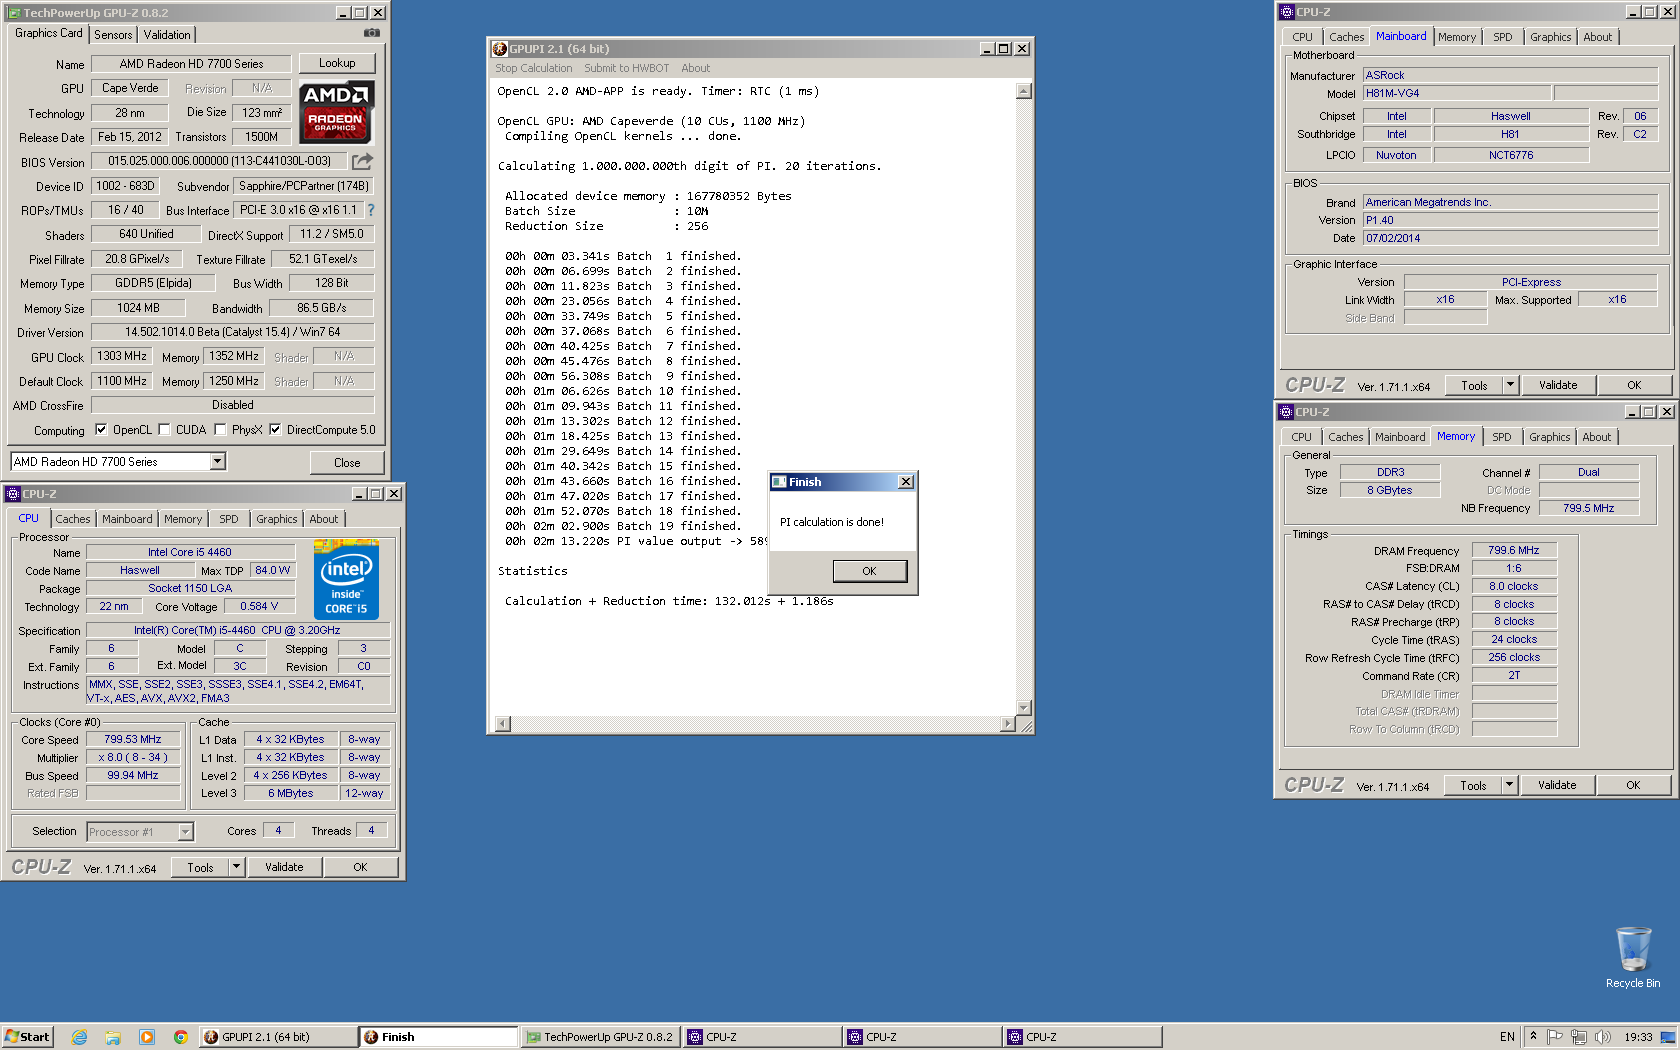This screenshot has height=1050, width=1680.
Task: Toggle the DirectCompute 5.0 checkbox
Action: [x=275, y=430]
